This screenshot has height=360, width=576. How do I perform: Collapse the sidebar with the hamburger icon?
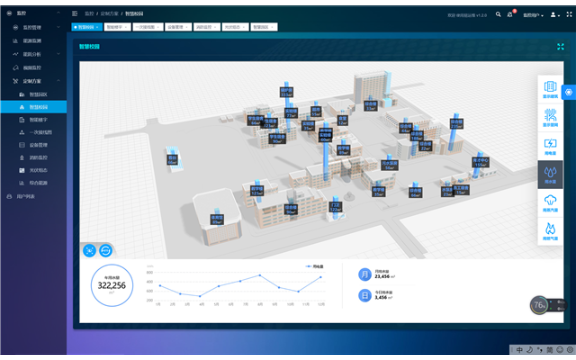point(75,14)
